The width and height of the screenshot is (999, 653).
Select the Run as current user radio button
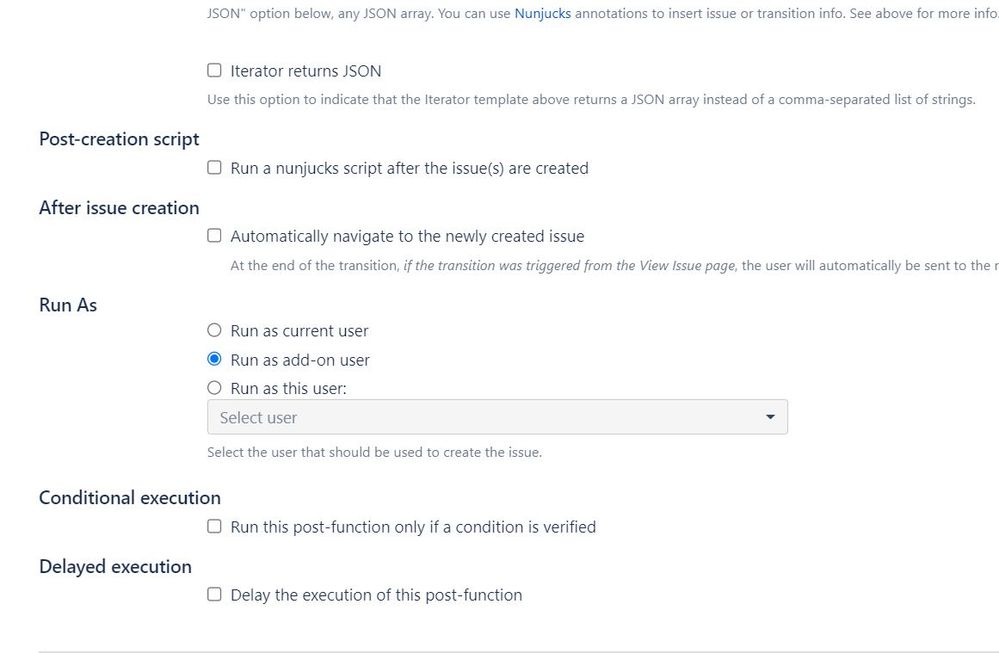214,330
